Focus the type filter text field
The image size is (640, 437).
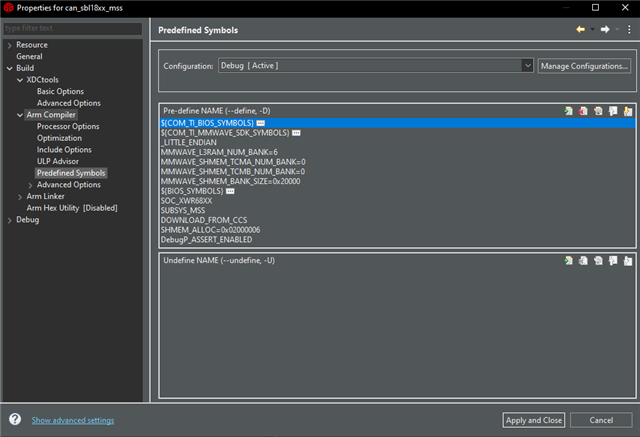73,28
